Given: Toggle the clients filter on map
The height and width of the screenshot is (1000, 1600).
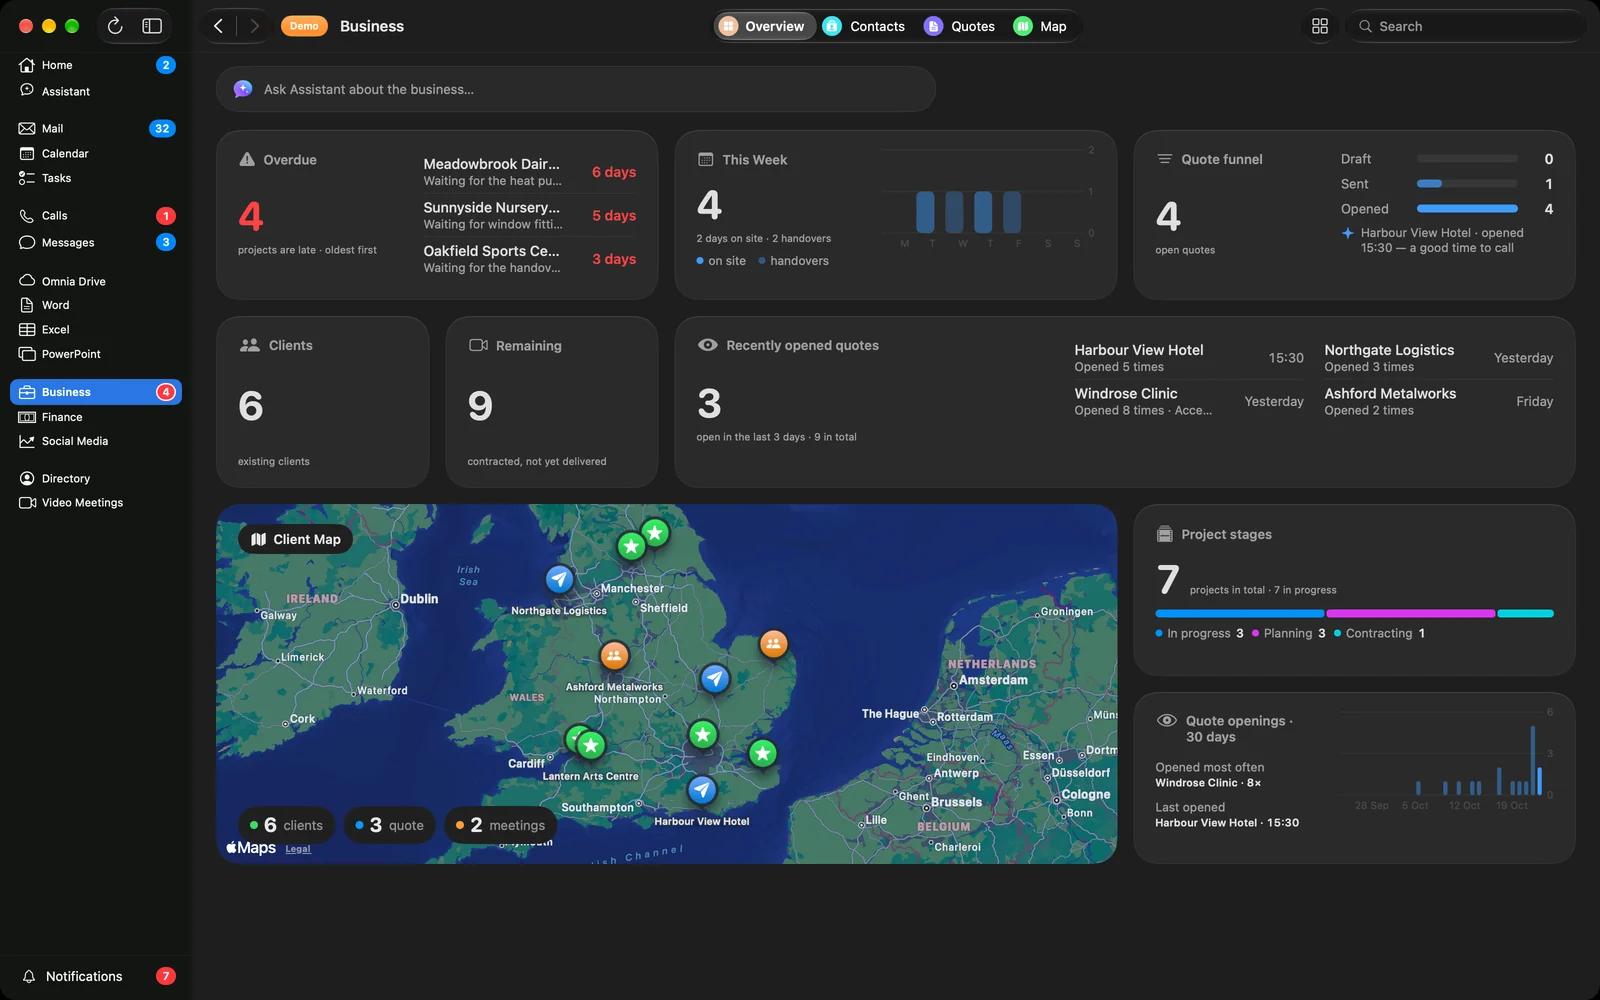Looking at the screenshot, I should [x=287, y=825].
